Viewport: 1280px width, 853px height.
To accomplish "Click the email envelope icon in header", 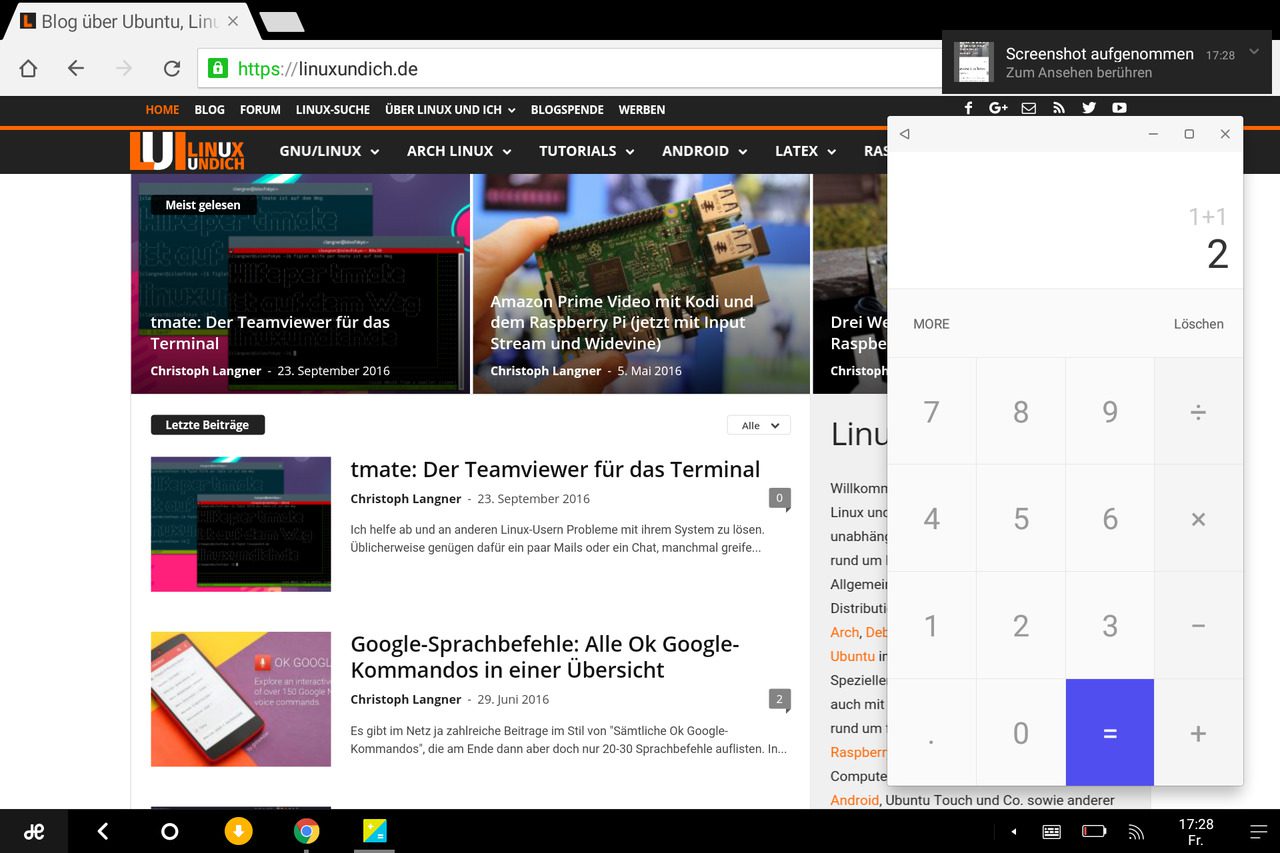I will (1028, 108).
